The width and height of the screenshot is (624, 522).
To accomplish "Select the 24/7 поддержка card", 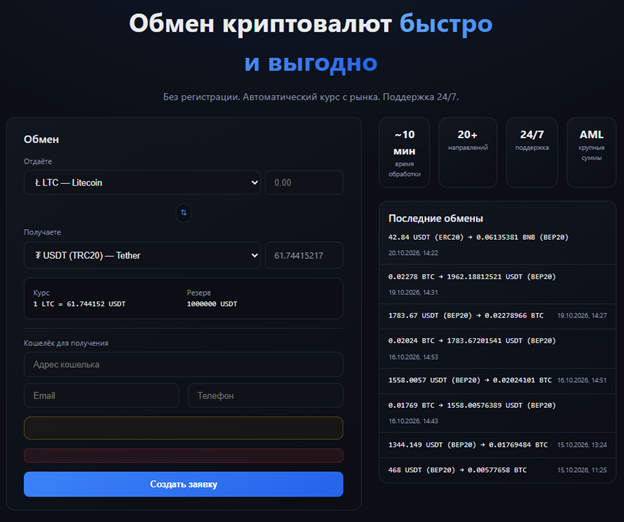I will click(532, 152).
